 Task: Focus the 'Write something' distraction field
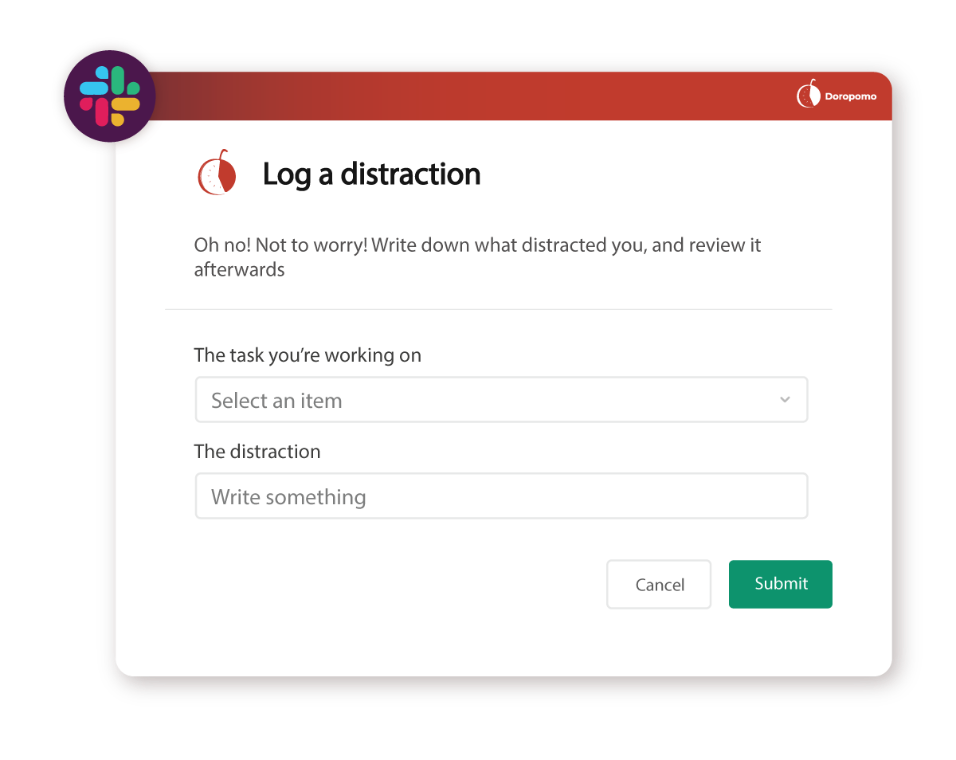pos(501,496)
